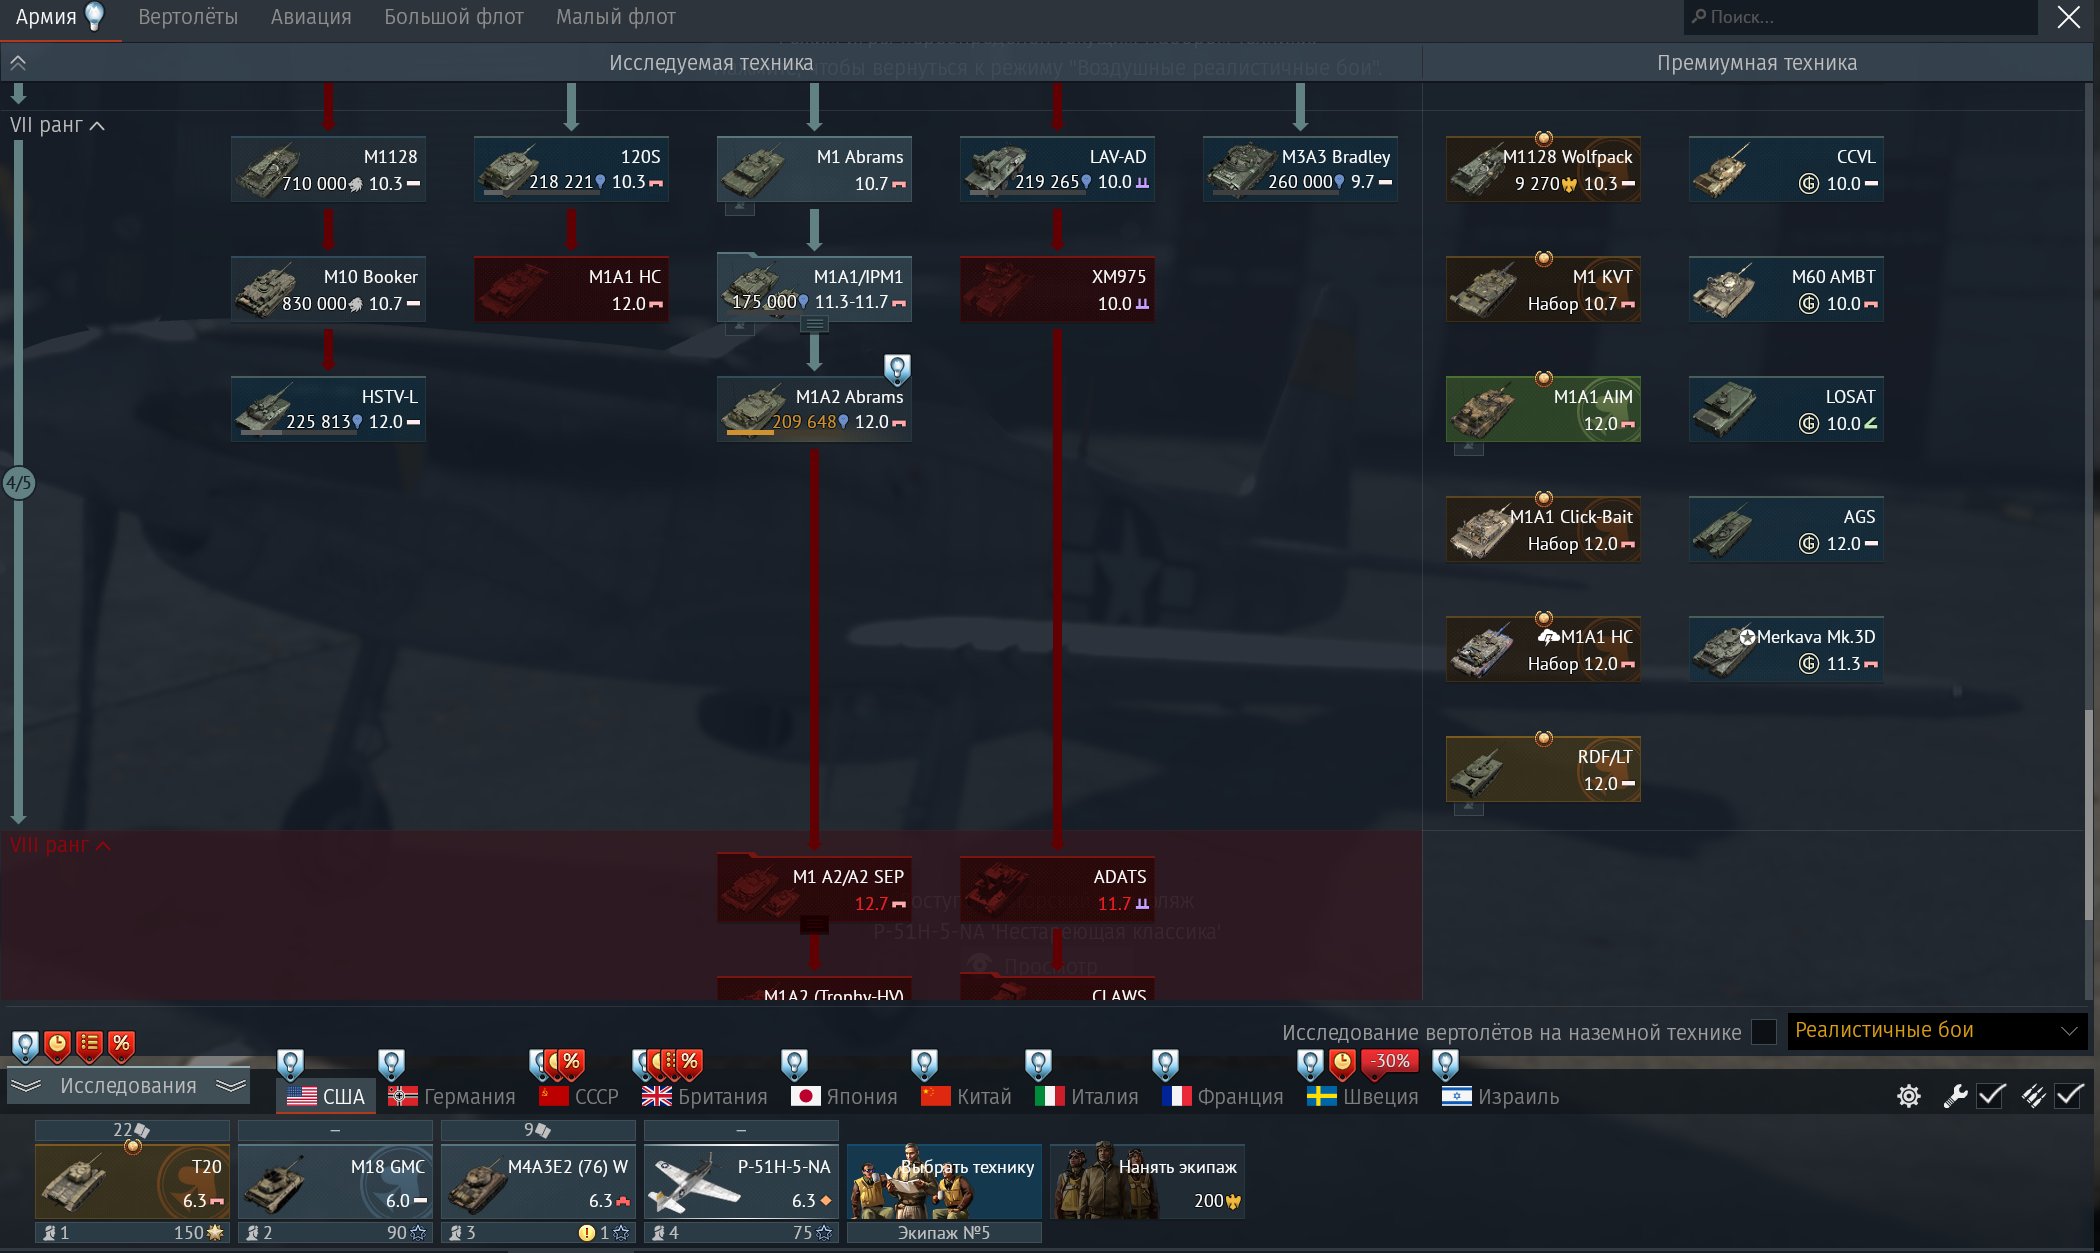Select the M1A2 Abrams research vehicle
Image resolution: width=2100 pixels, height=1253 pixels.
tap(814, 409)
